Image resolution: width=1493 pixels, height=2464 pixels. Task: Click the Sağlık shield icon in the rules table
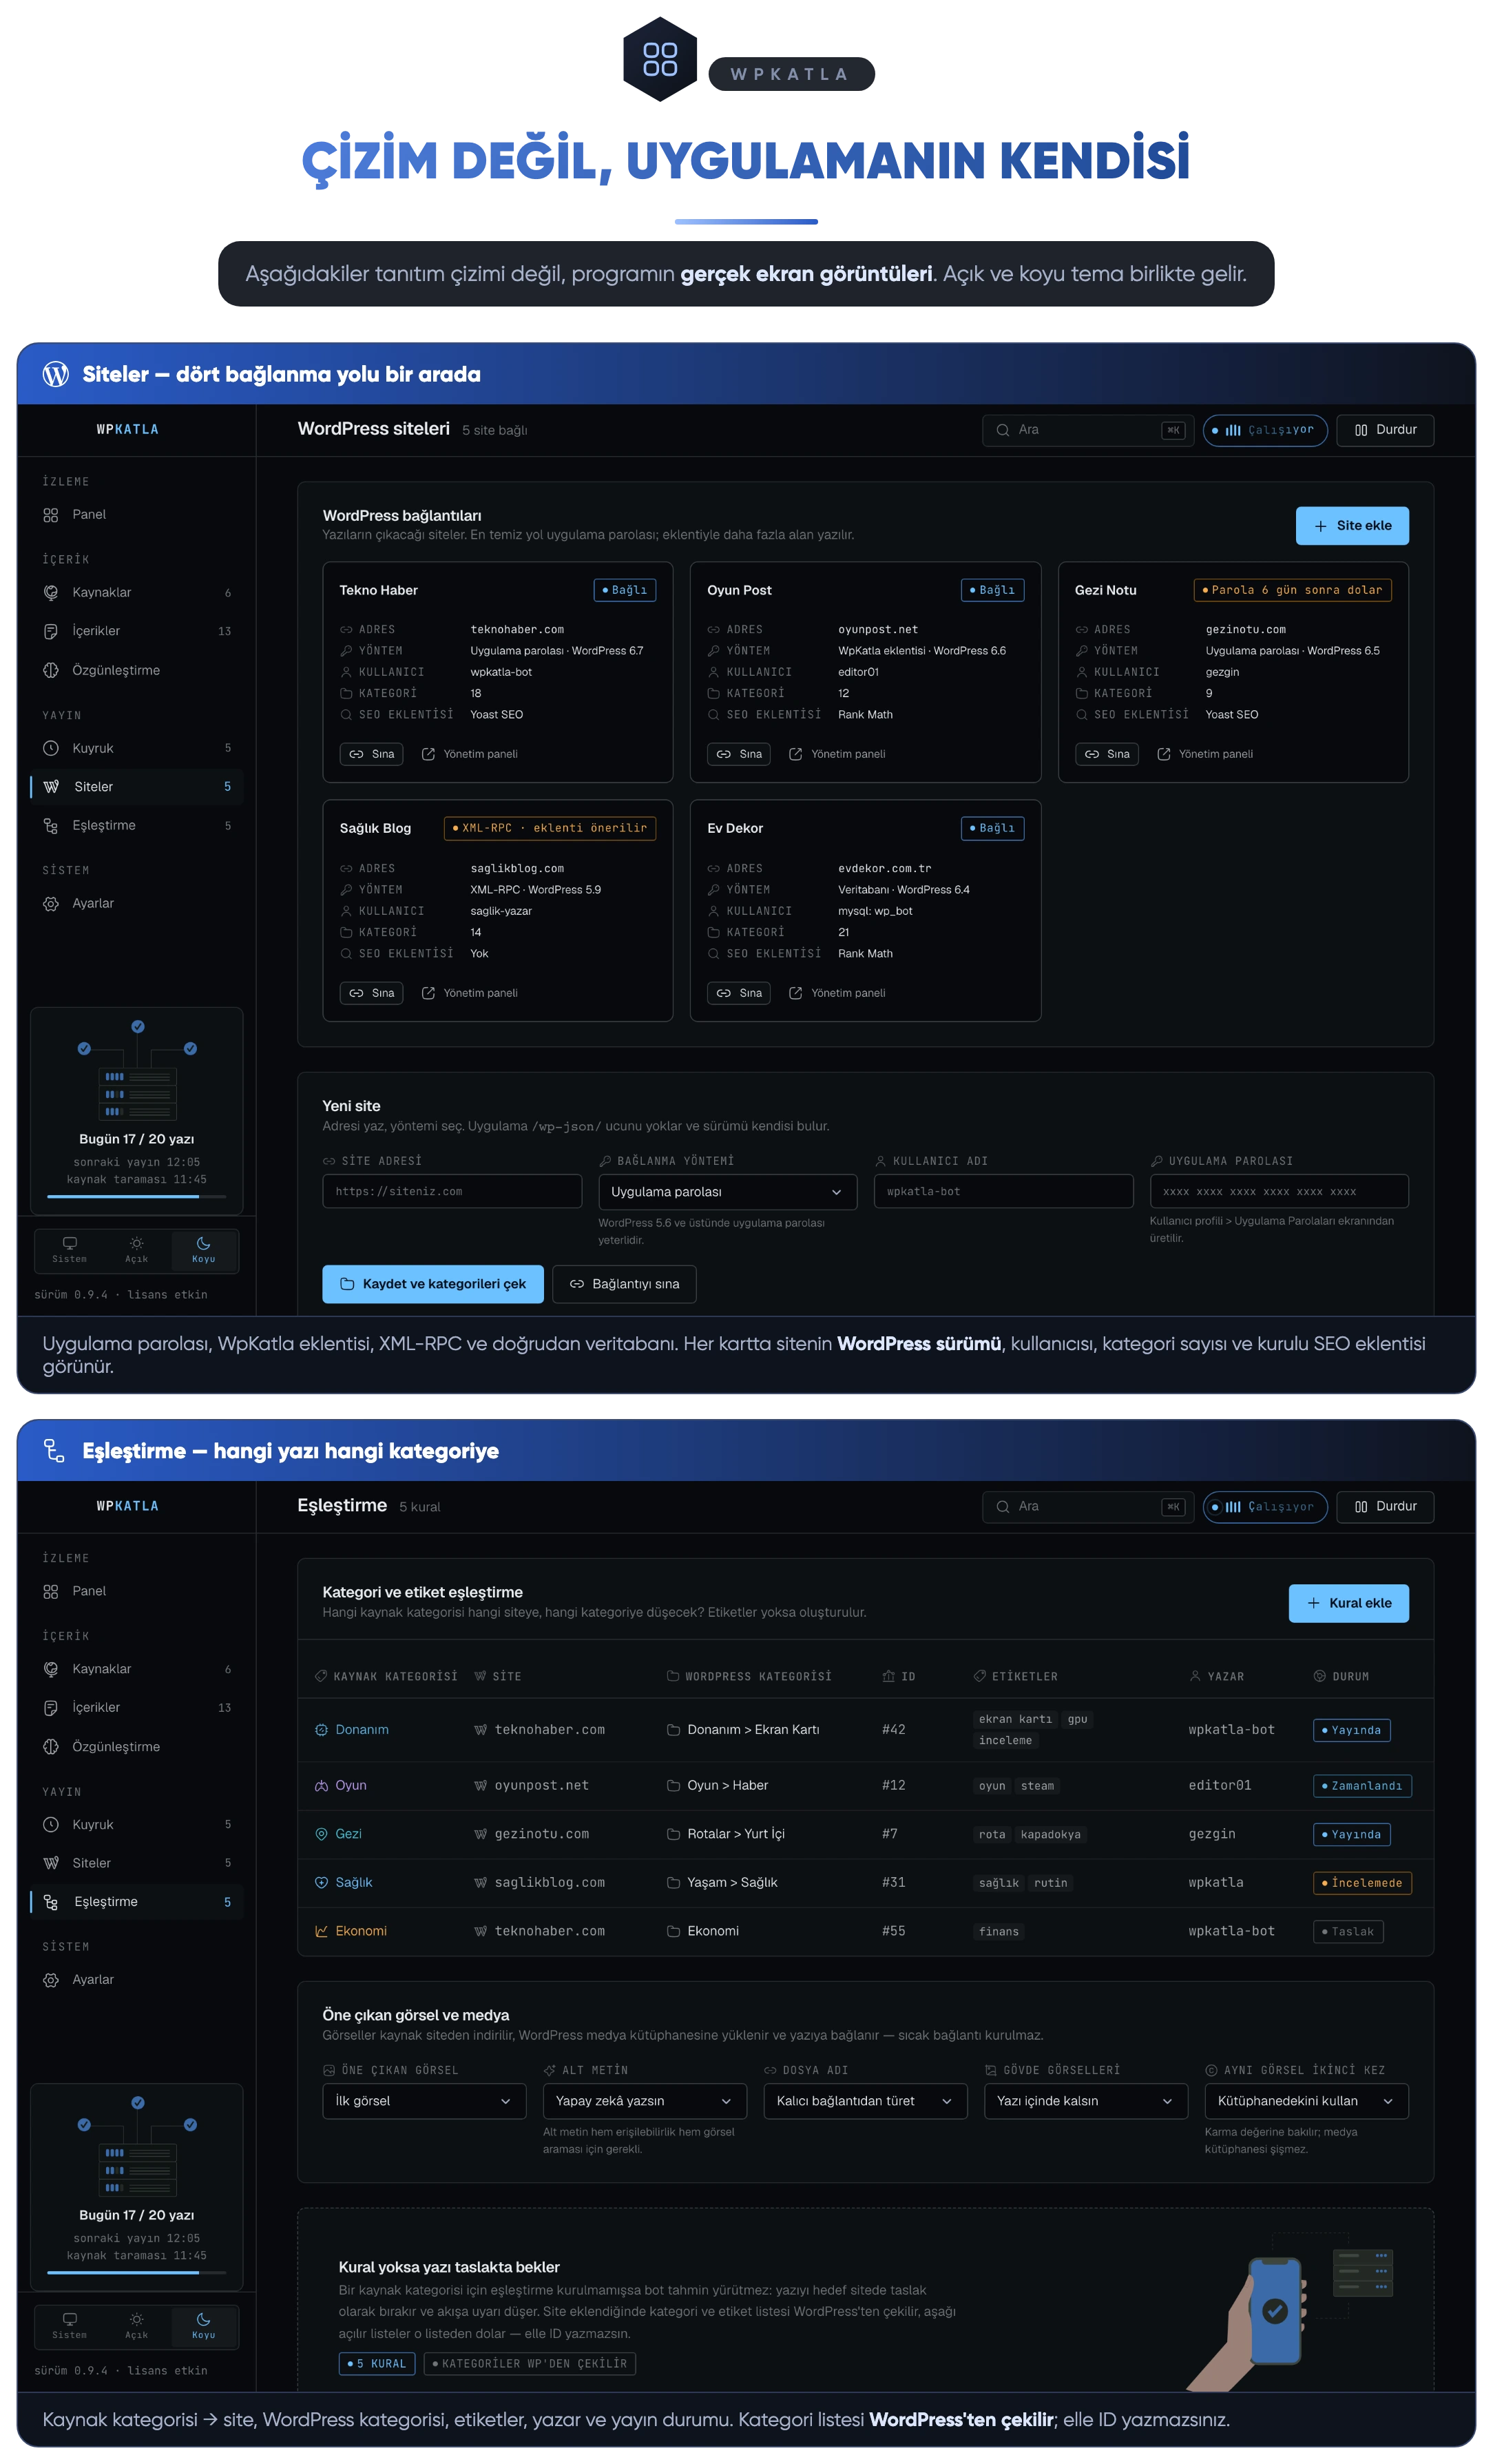pyautogui.click(x=322, y=1883)
